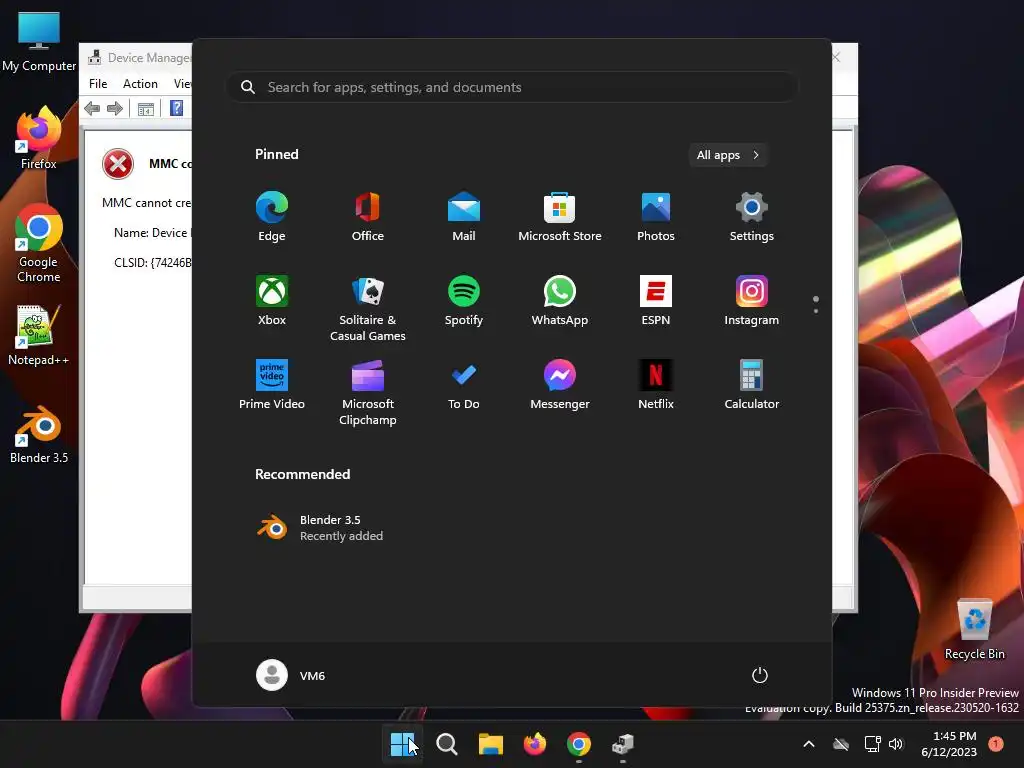
Task: Open File menu in Device Manager
Action: coord(98,84)
